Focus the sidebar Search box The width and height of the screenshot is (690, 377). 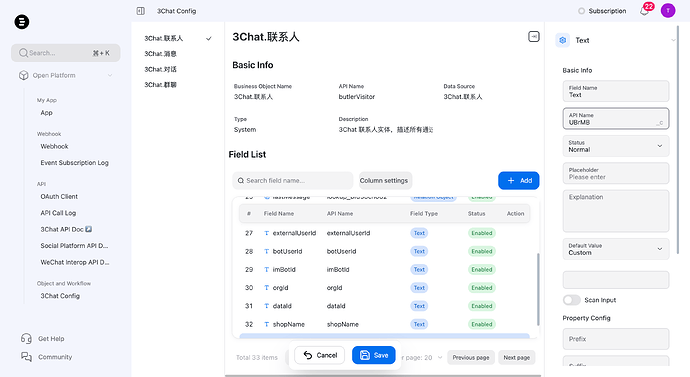tap(66, 53)
